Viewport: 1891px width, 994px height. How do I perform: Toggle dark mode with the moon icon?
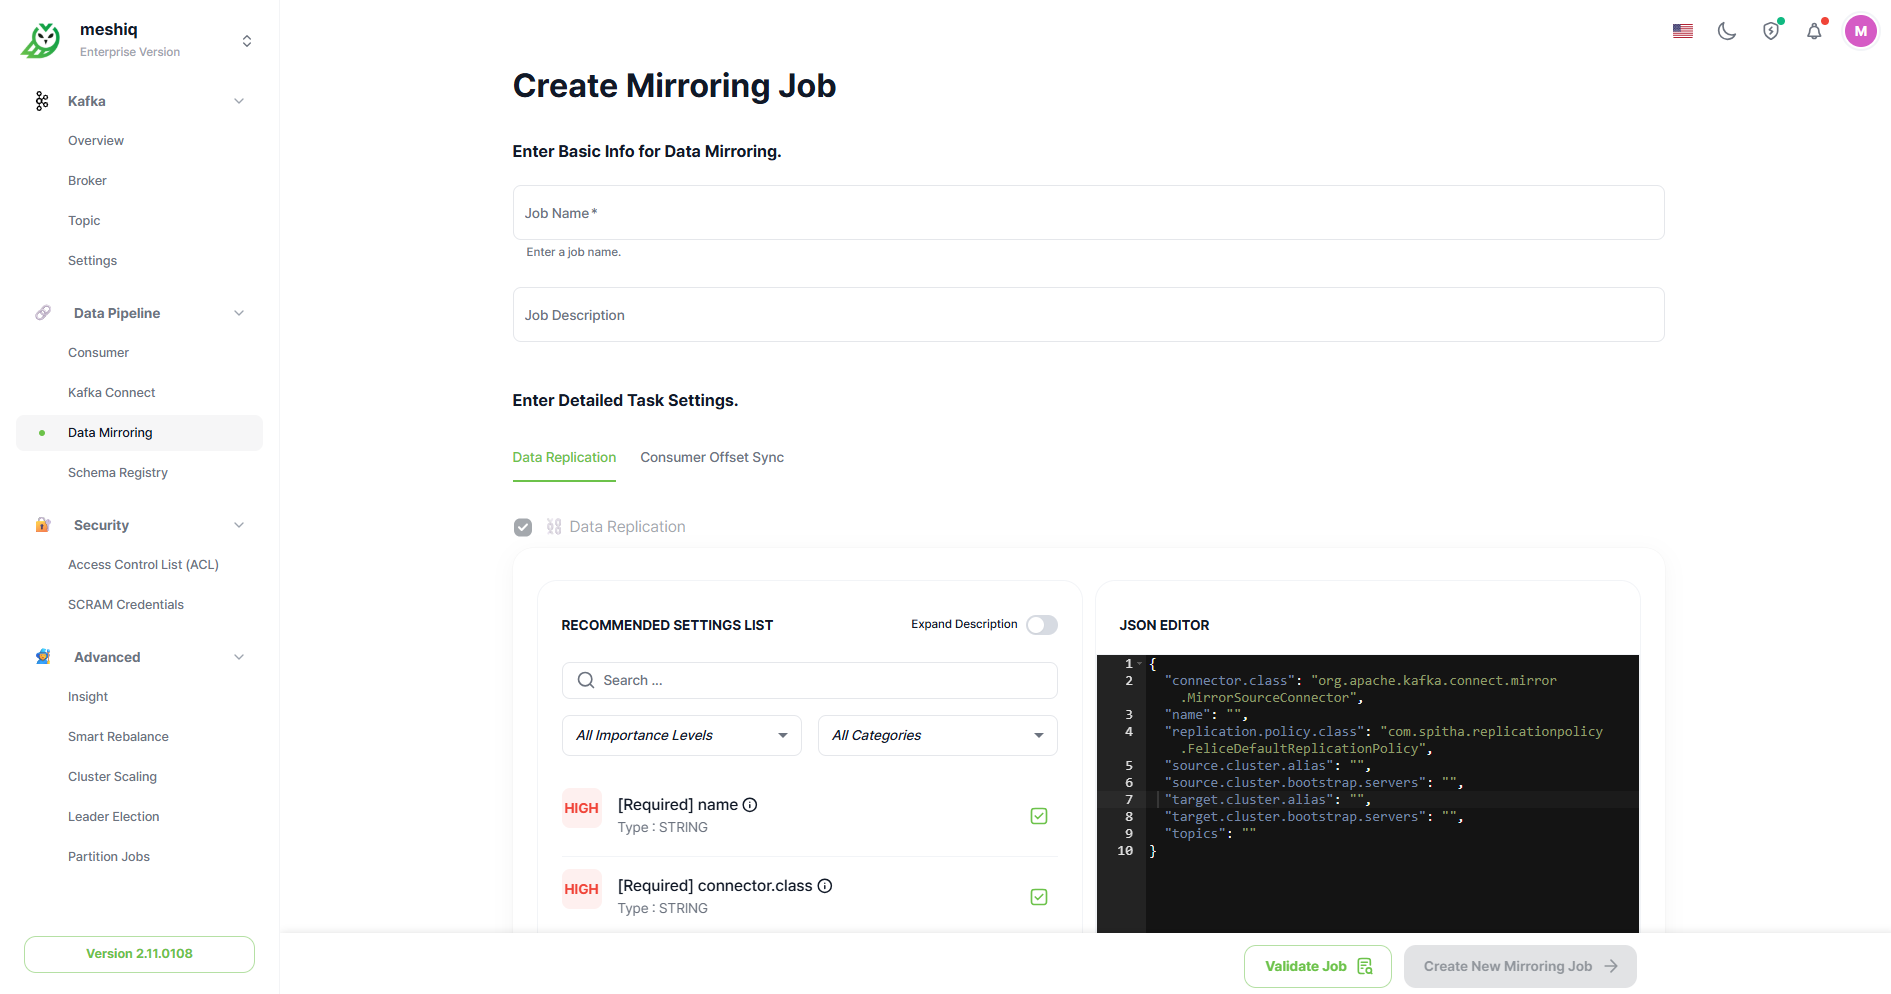(x=1726, y=31)
